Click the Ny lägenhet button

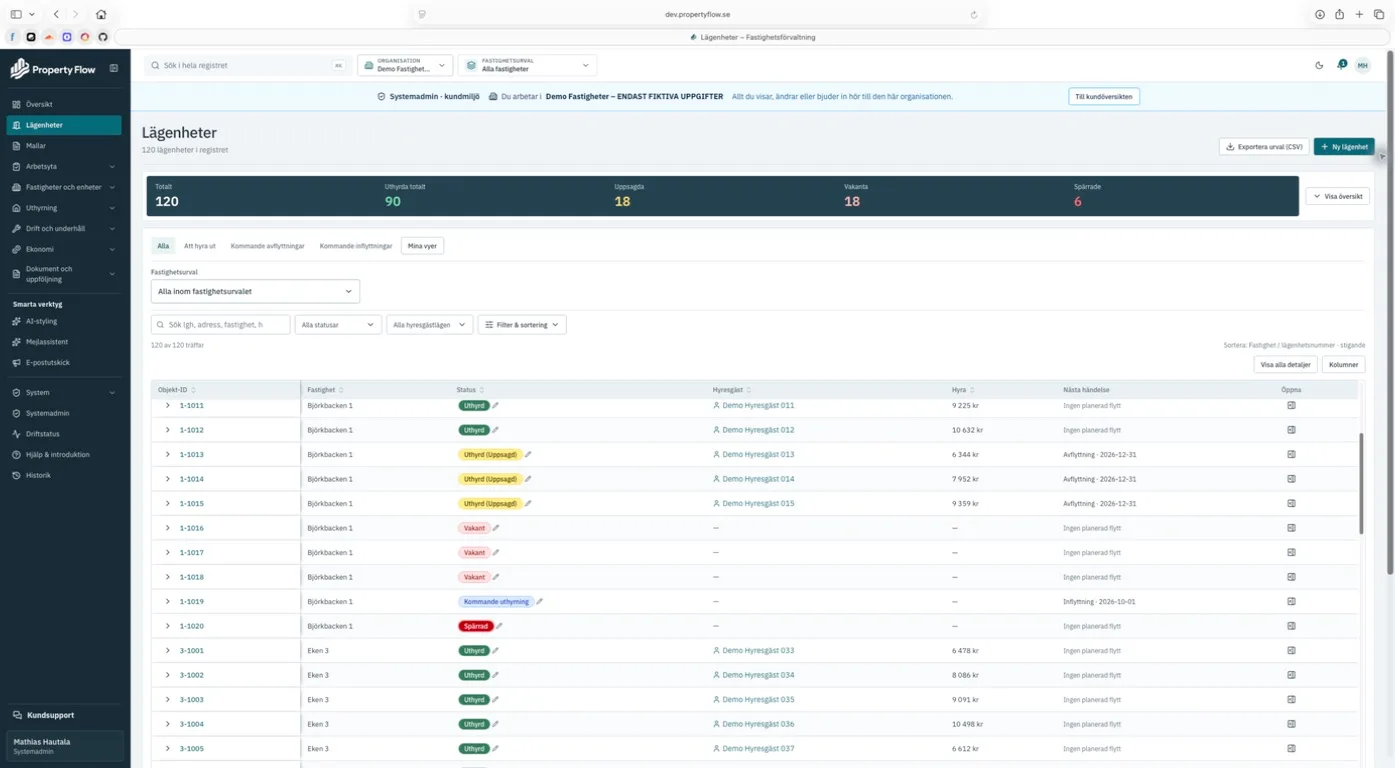click(x=1344, y=147)
